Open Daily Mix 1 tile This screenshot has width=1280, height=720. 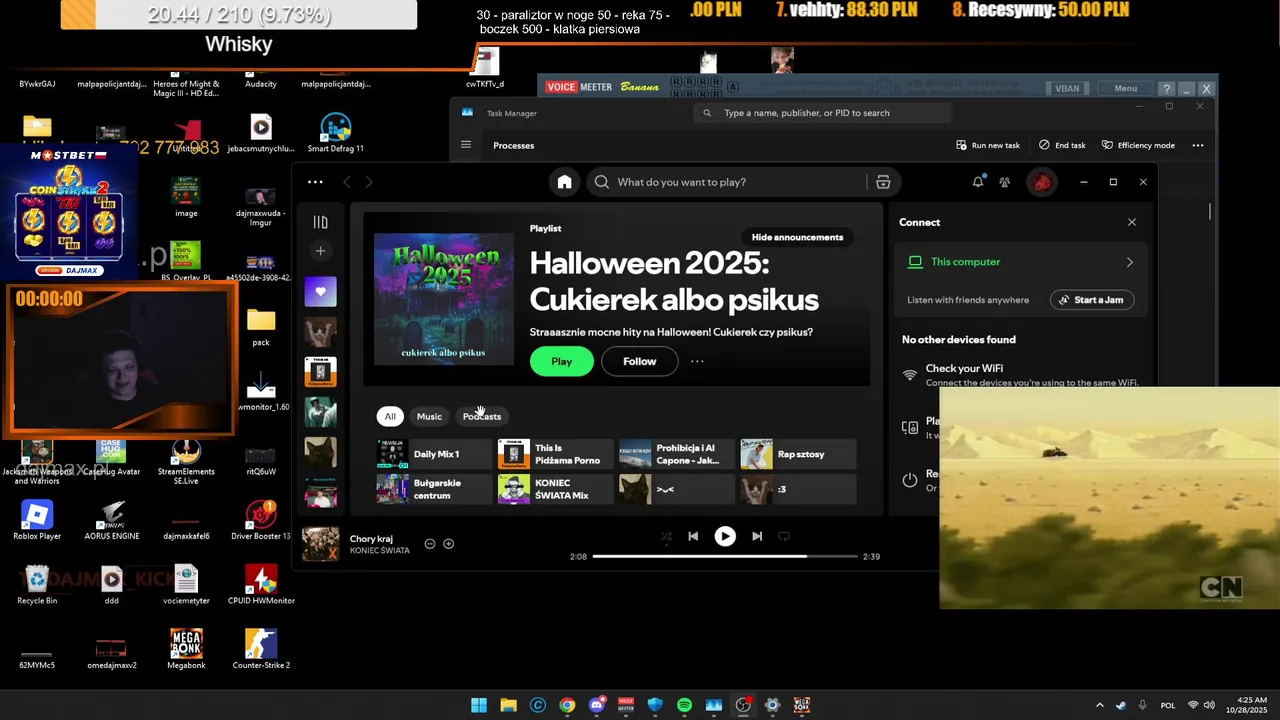coord(434,454)
